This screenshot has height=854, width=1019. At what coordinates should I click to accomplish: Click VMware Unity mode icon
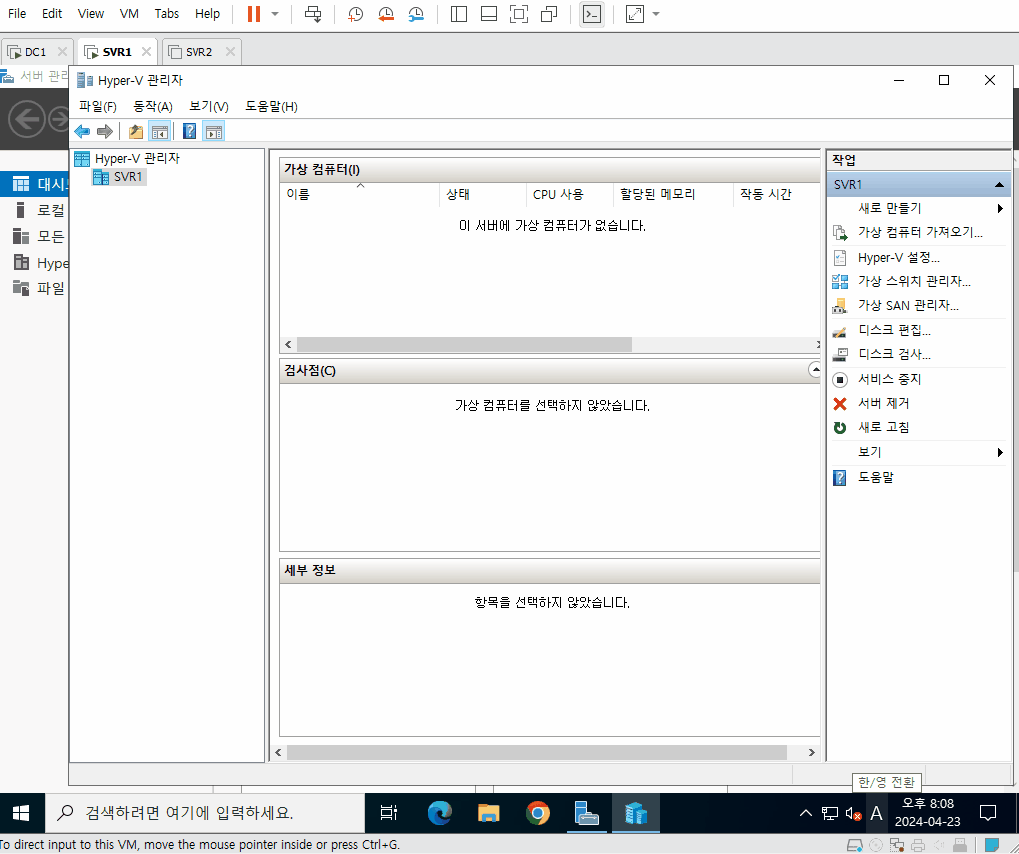549,14
